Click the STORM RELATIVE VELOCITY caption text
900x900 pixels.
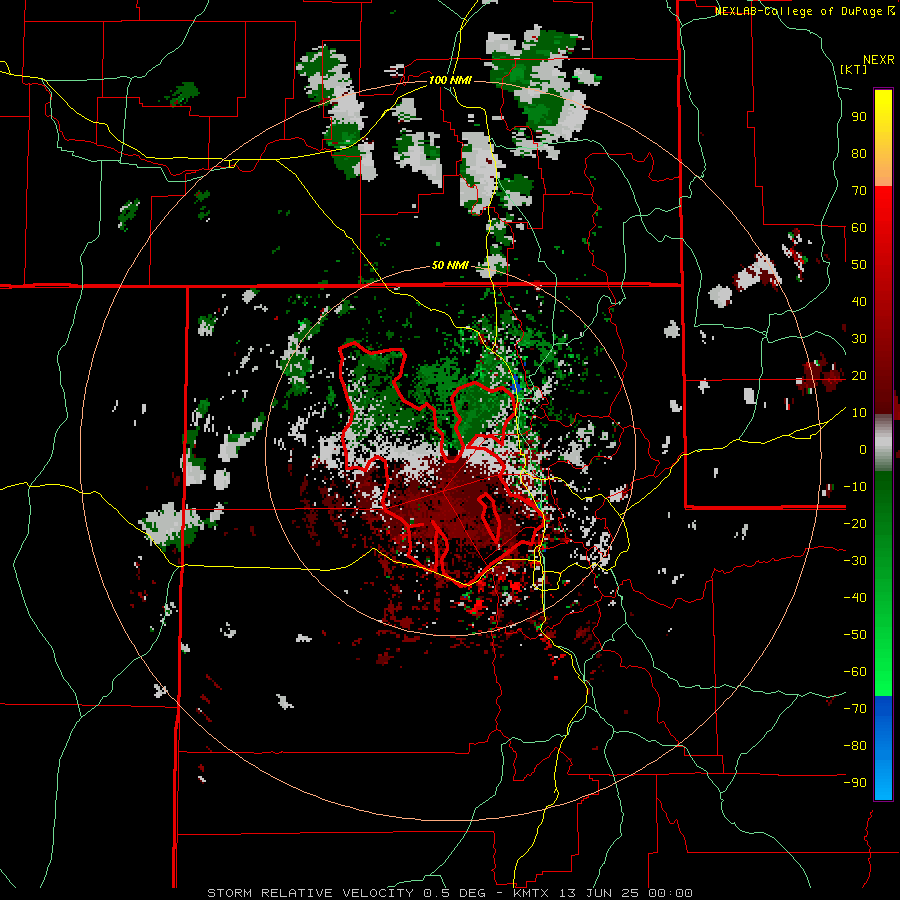pos(310,893)
